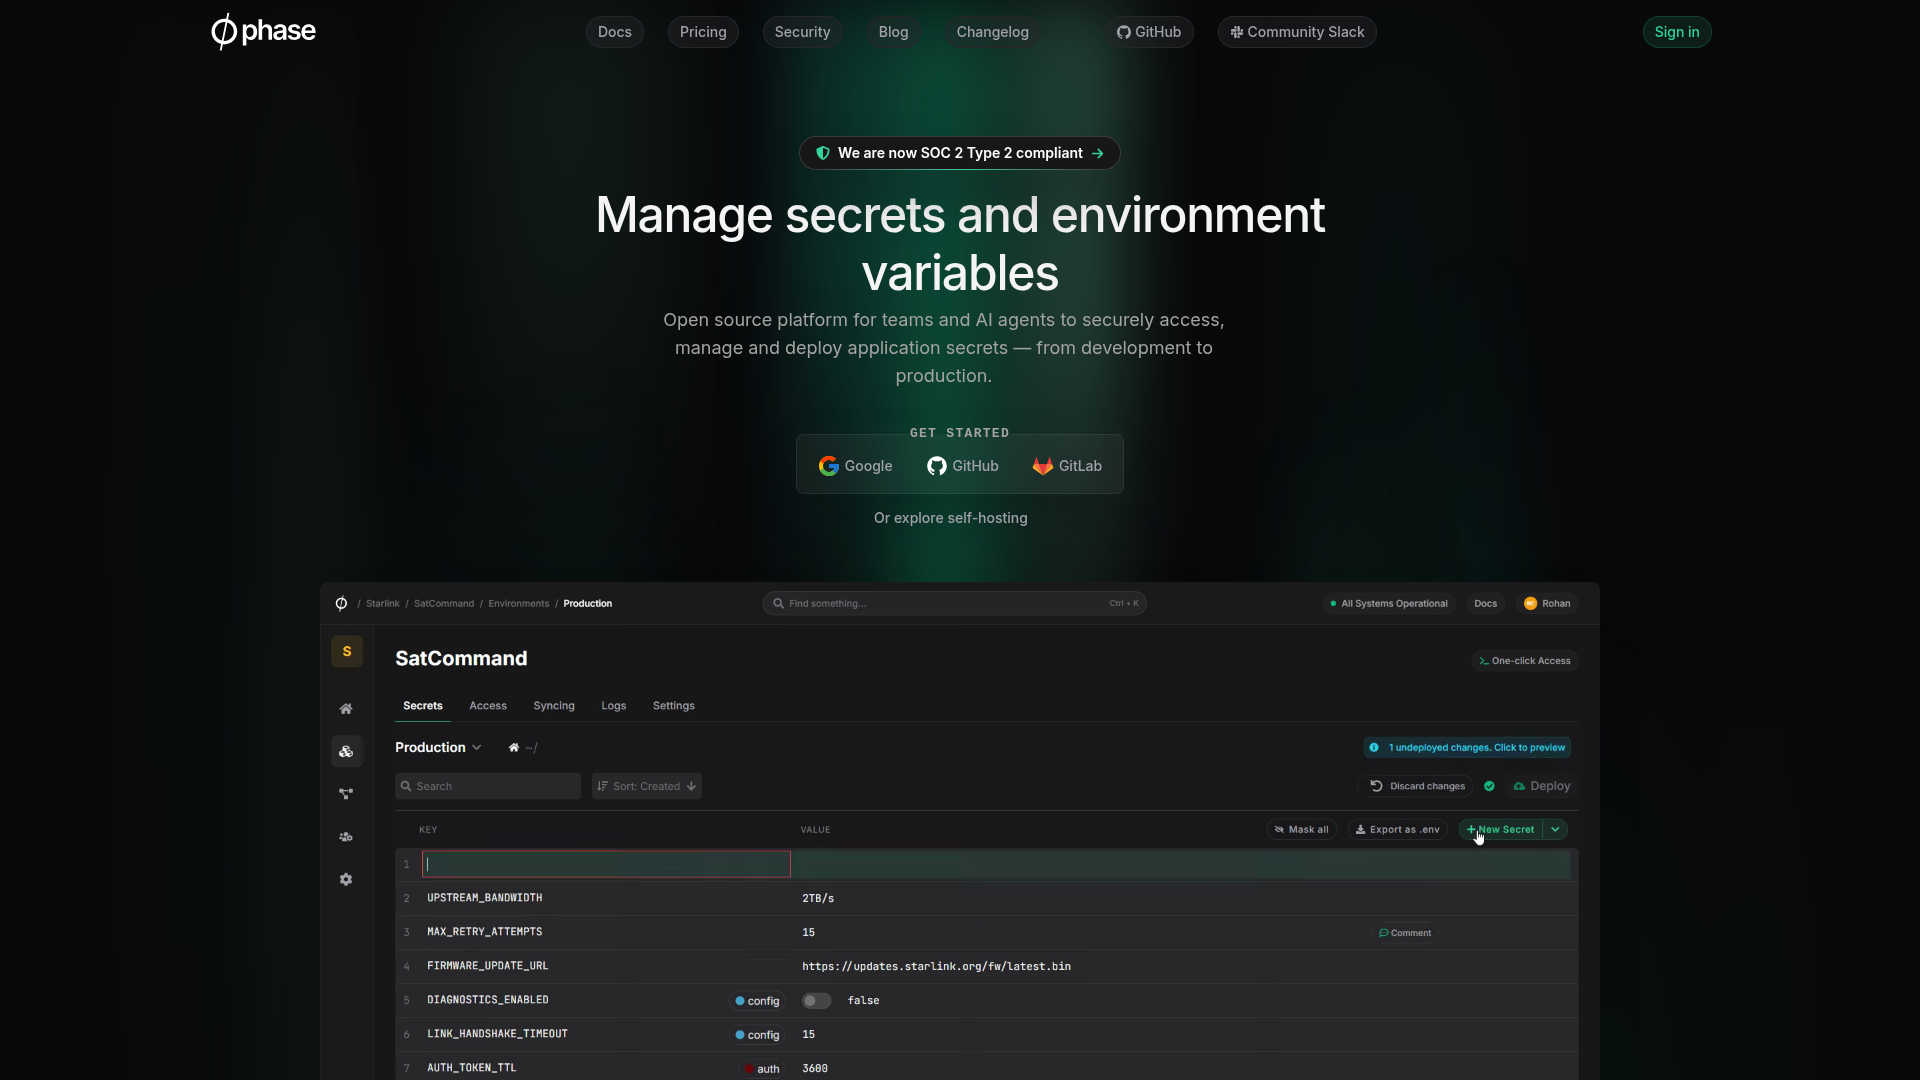
Task: Visit the Blog link
Action: [893, 32]
